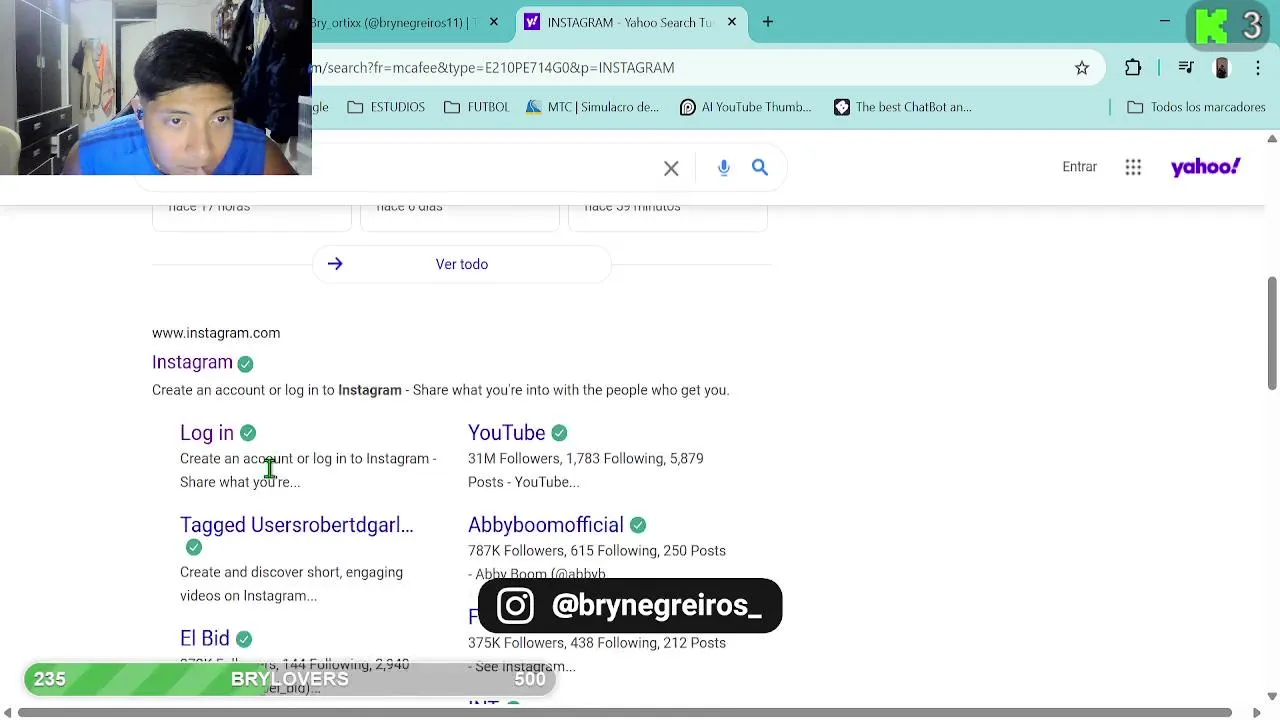This screenshot has width=1280, height=720.
Task: Close the INSTAGRAM Yahoo Search tab
Action: (x=732, y=22)
